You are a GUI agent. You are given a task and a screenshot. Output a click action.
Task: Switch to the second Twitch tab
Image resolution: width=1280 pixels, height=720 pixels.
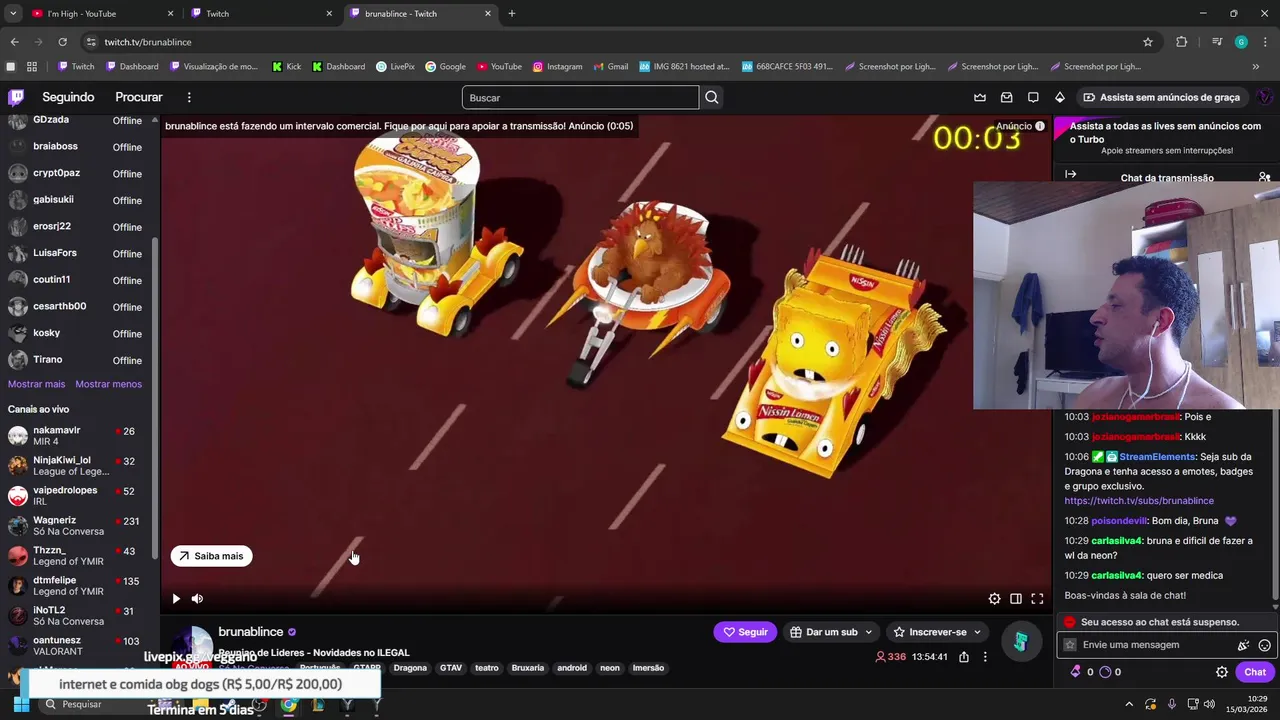point(261,13)
